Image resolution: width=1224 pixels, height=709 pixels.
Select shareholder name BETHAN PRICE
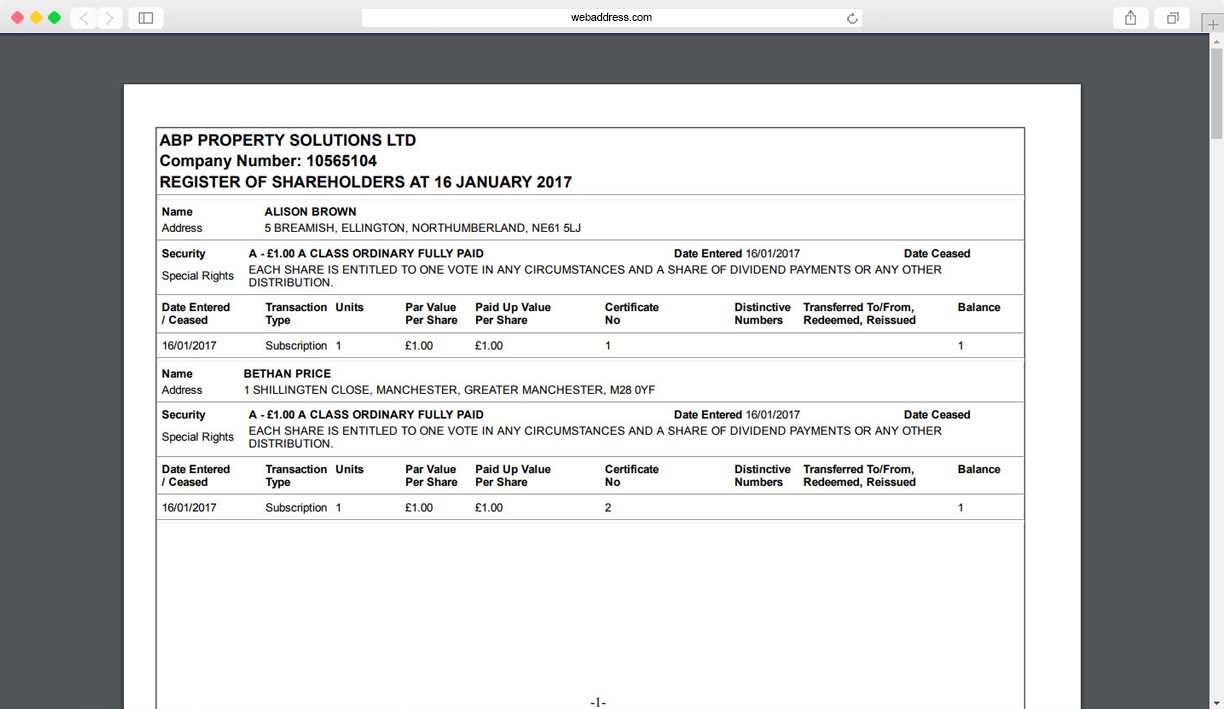[287, 374]
